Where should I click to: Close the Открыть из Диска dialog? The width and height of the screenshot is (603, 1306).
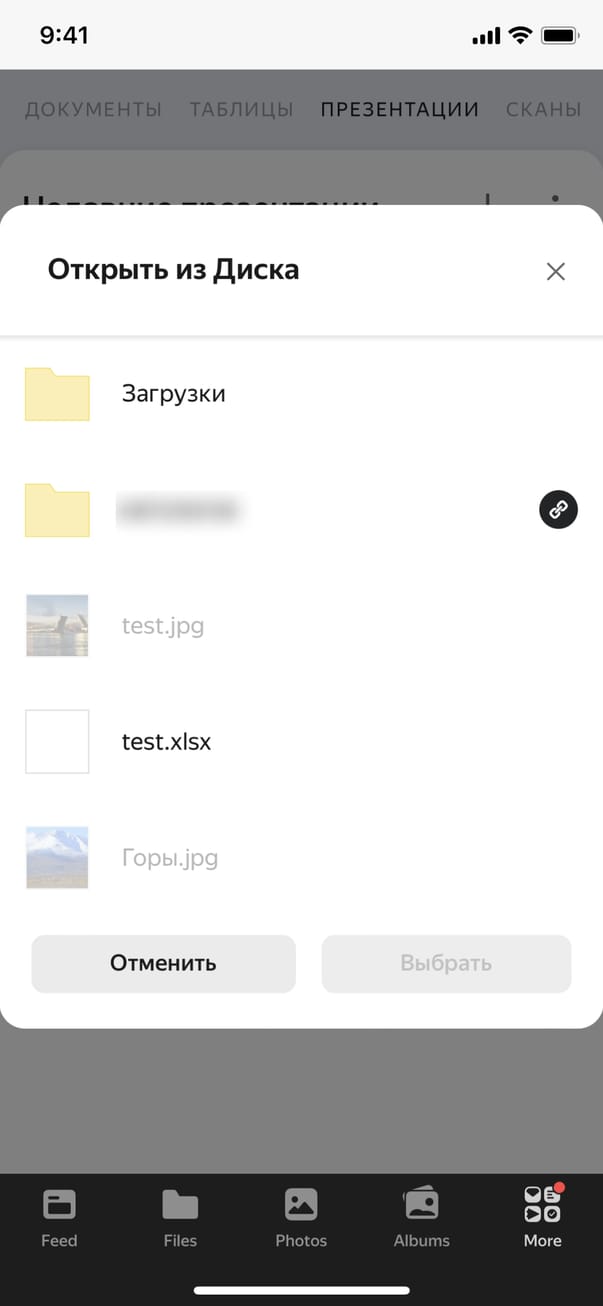(x=556, y=271)
